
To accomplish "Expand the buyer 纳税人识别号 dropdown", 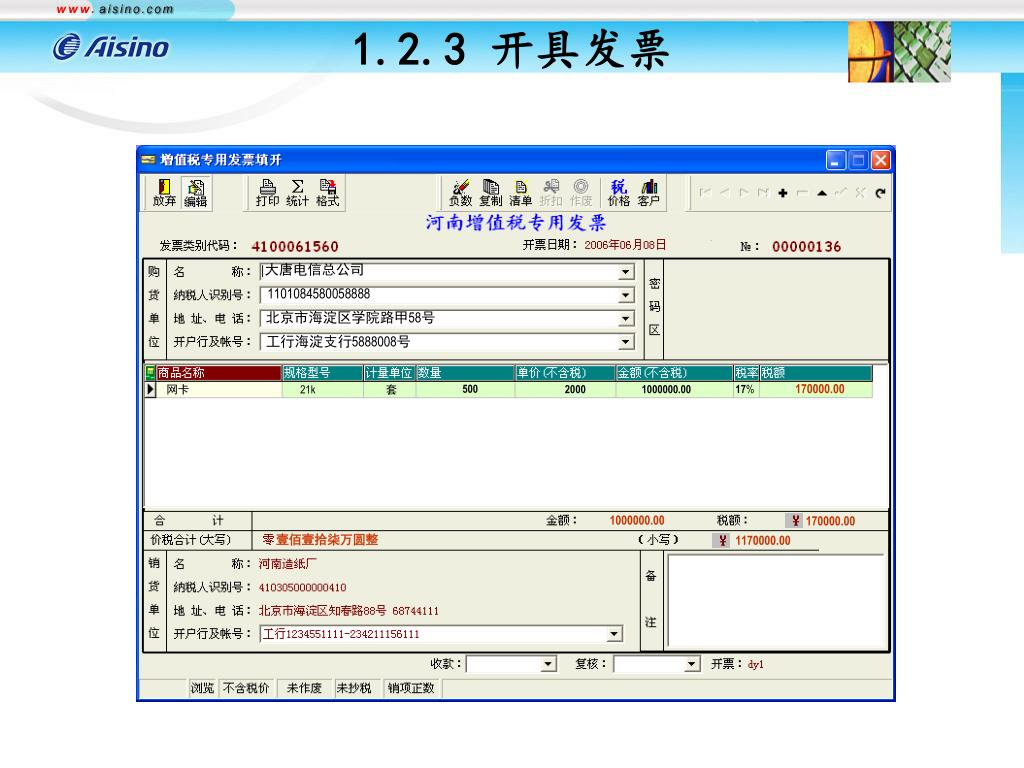I will (625, 295).
